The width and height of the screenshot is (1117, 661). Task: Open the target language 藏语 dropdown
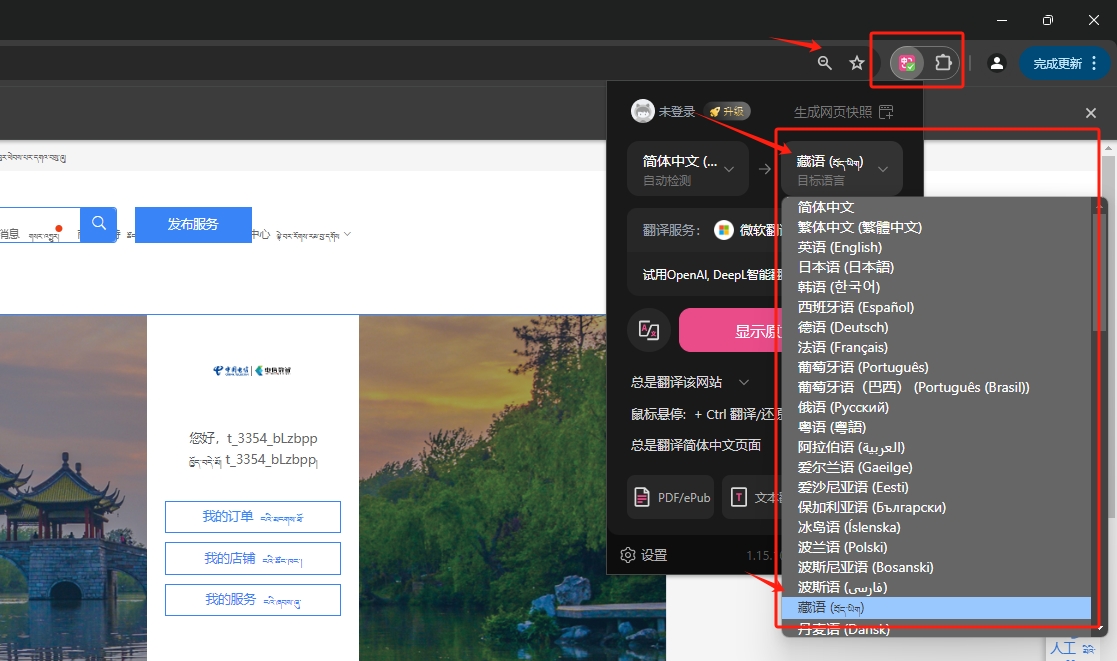tap(842, 169)
